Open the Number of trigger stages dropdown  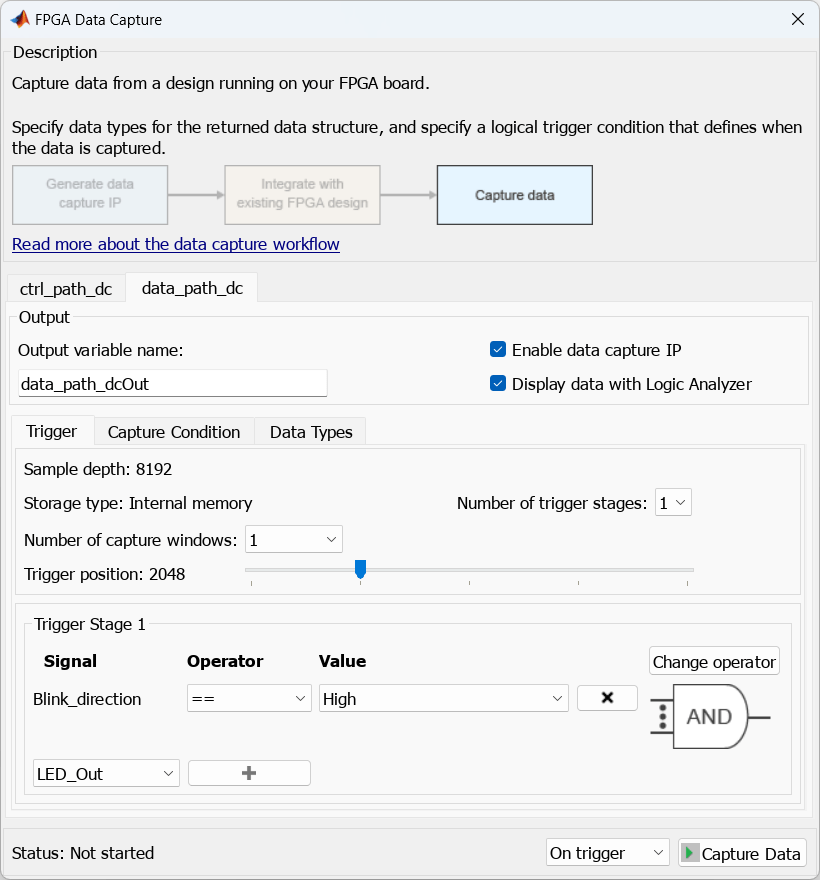pyautogui.click(x=673, y=503)
